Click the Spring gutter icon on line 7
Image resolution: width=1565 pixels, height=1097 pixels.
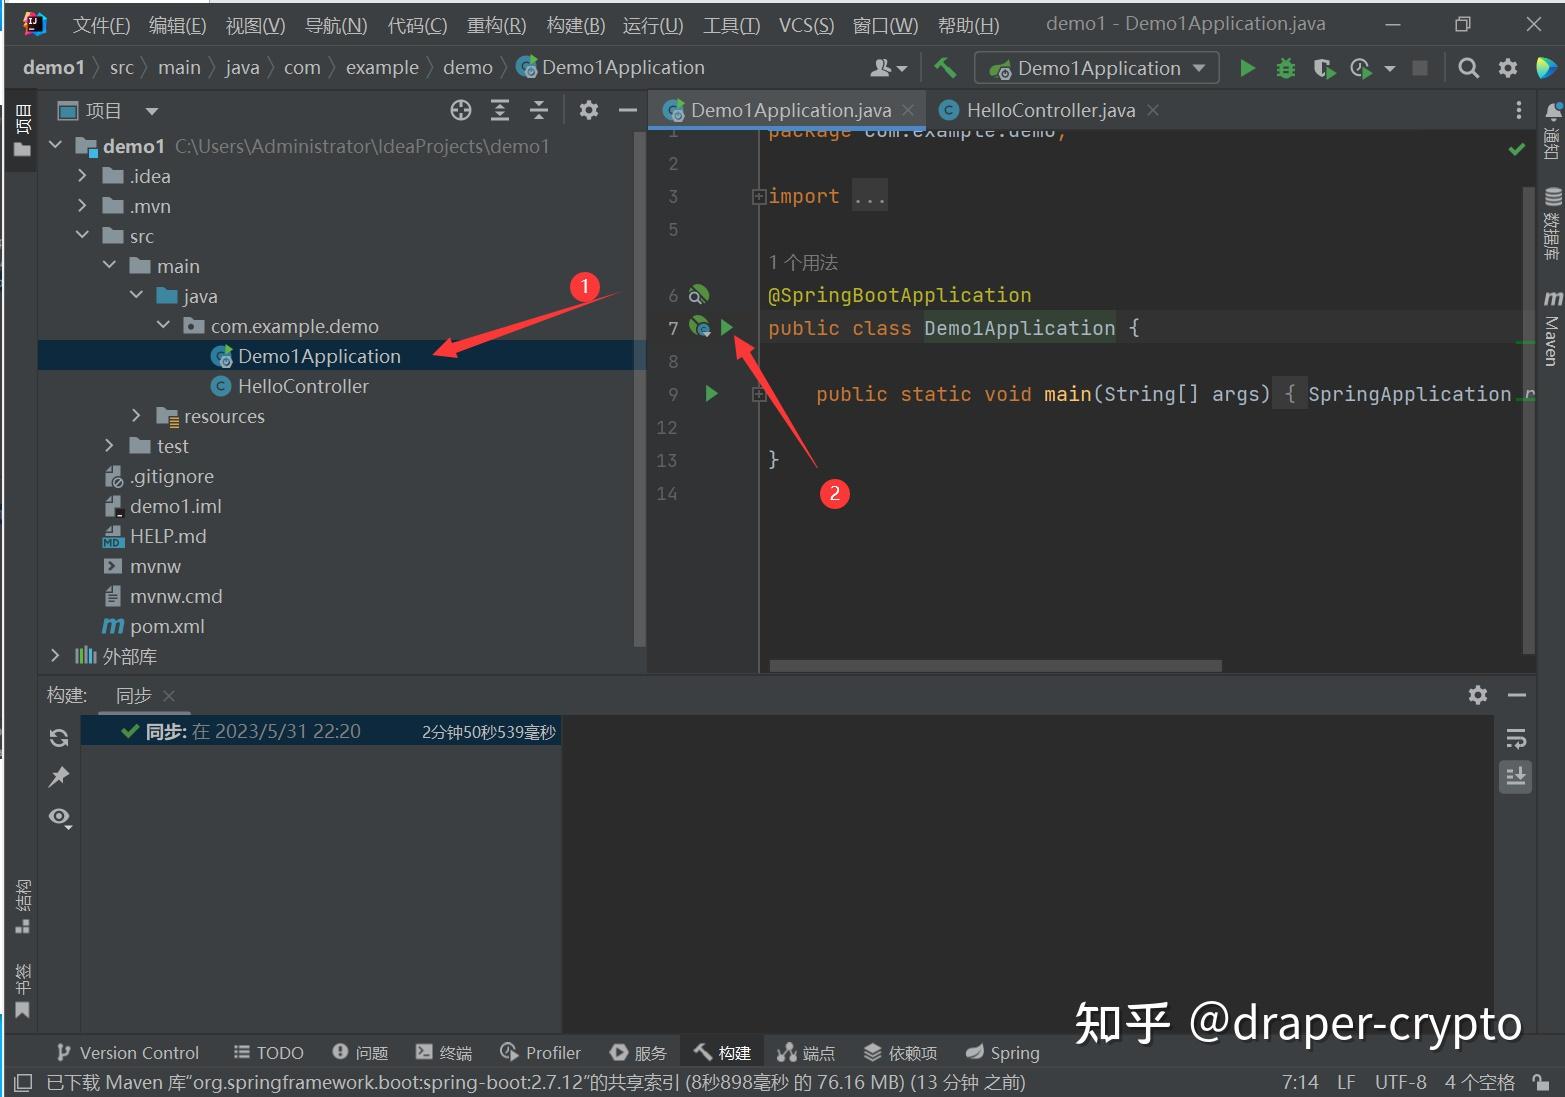click(x=700, y=327)
